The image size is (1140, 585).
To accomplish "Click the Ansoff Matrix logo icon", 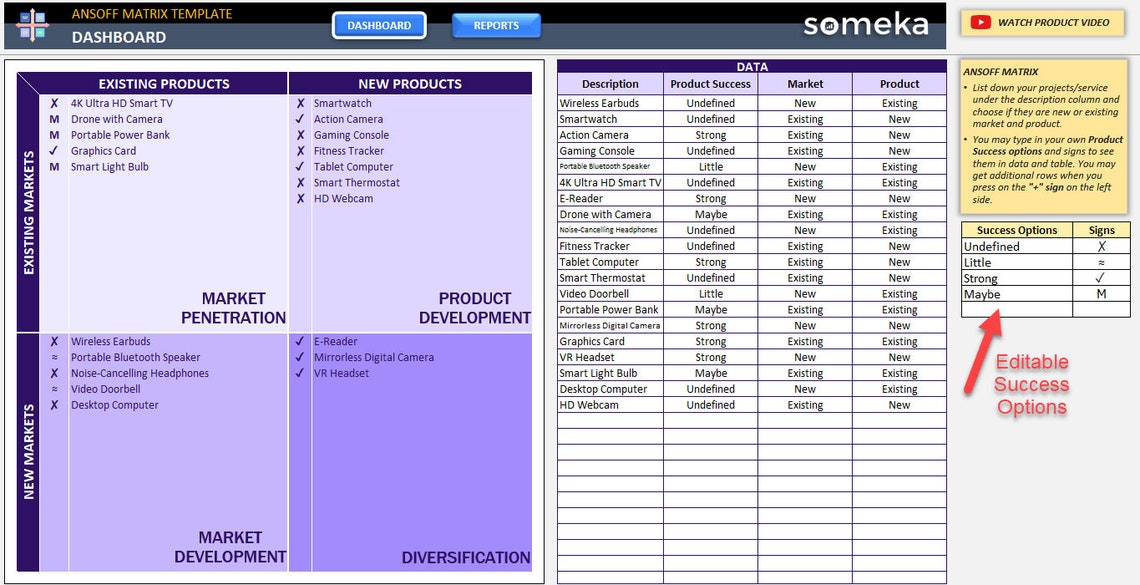I will (33, 25).
